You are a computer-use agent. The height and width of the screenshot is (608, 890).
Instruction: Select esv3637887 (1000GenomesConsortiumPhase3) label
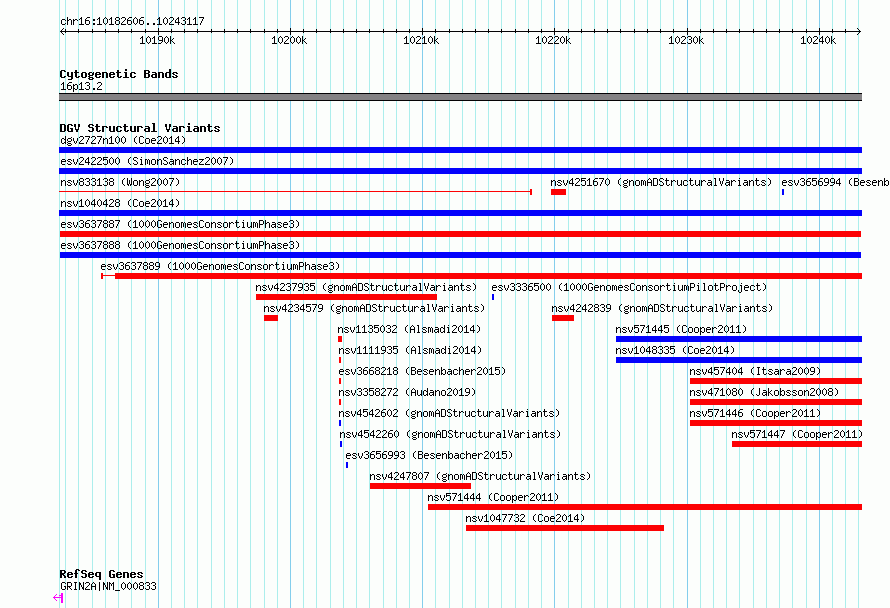tap(180, 224)
